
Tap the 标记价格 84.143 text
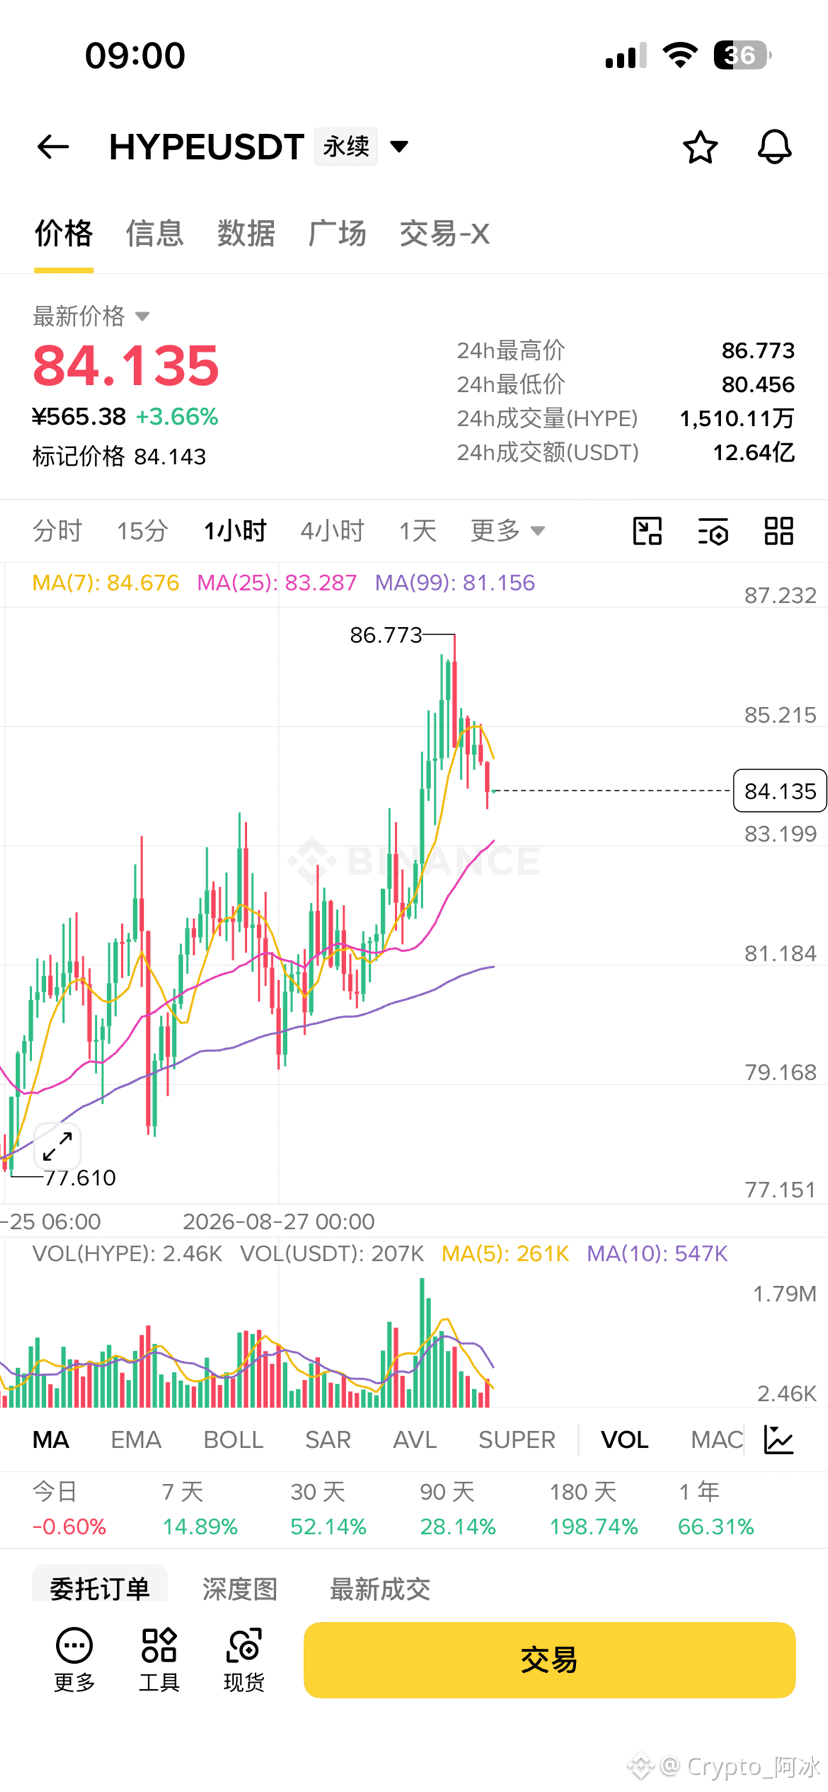point(119,457)
